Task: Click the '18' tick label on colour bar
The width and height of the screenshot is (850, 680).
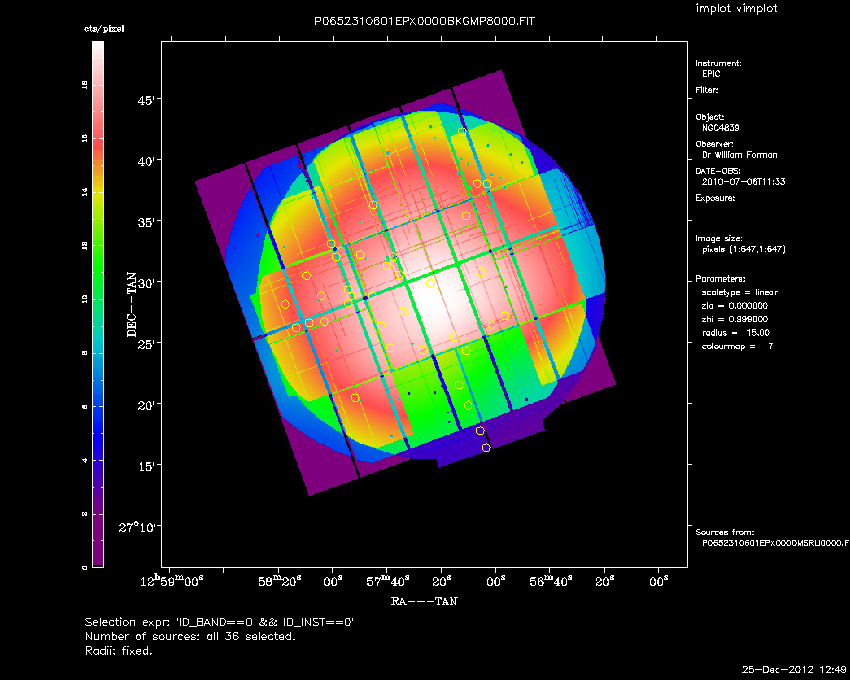Action: point(85,85)
